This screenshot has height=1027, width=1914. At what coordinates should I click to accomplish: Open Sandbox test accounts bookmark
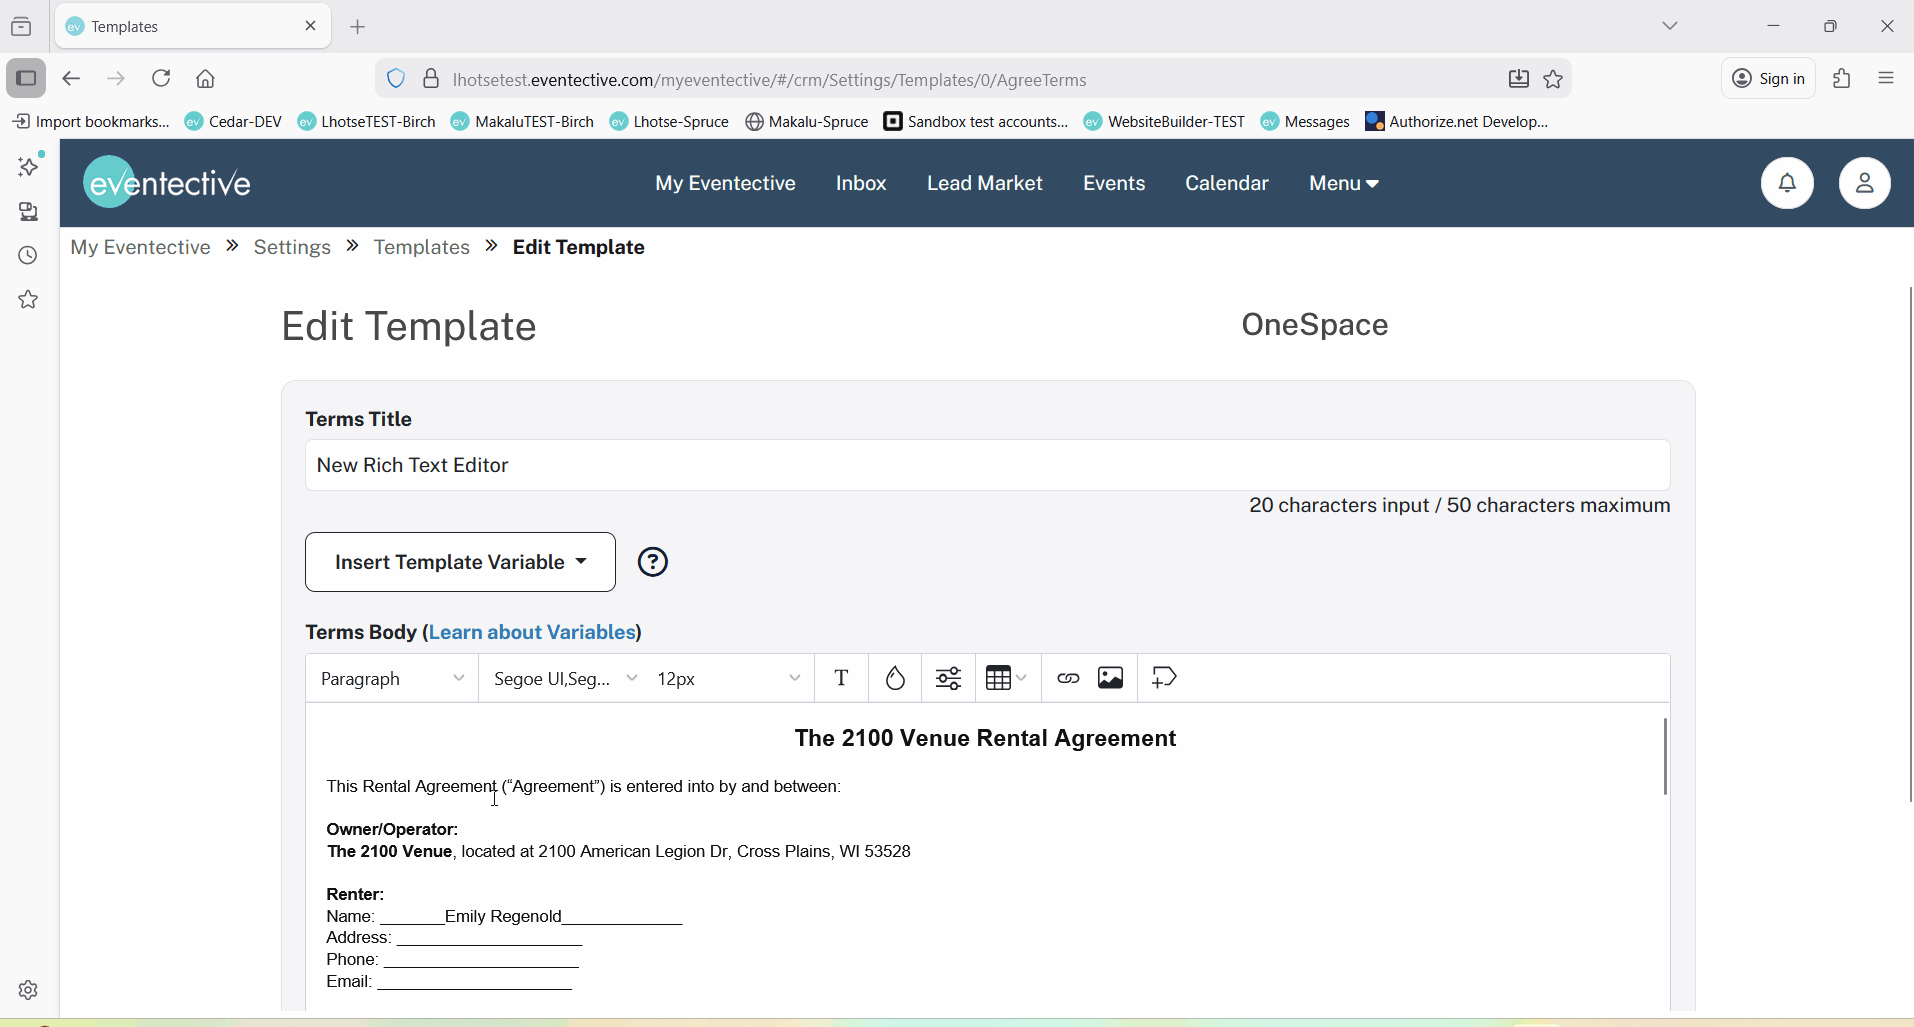click(976, 122)
